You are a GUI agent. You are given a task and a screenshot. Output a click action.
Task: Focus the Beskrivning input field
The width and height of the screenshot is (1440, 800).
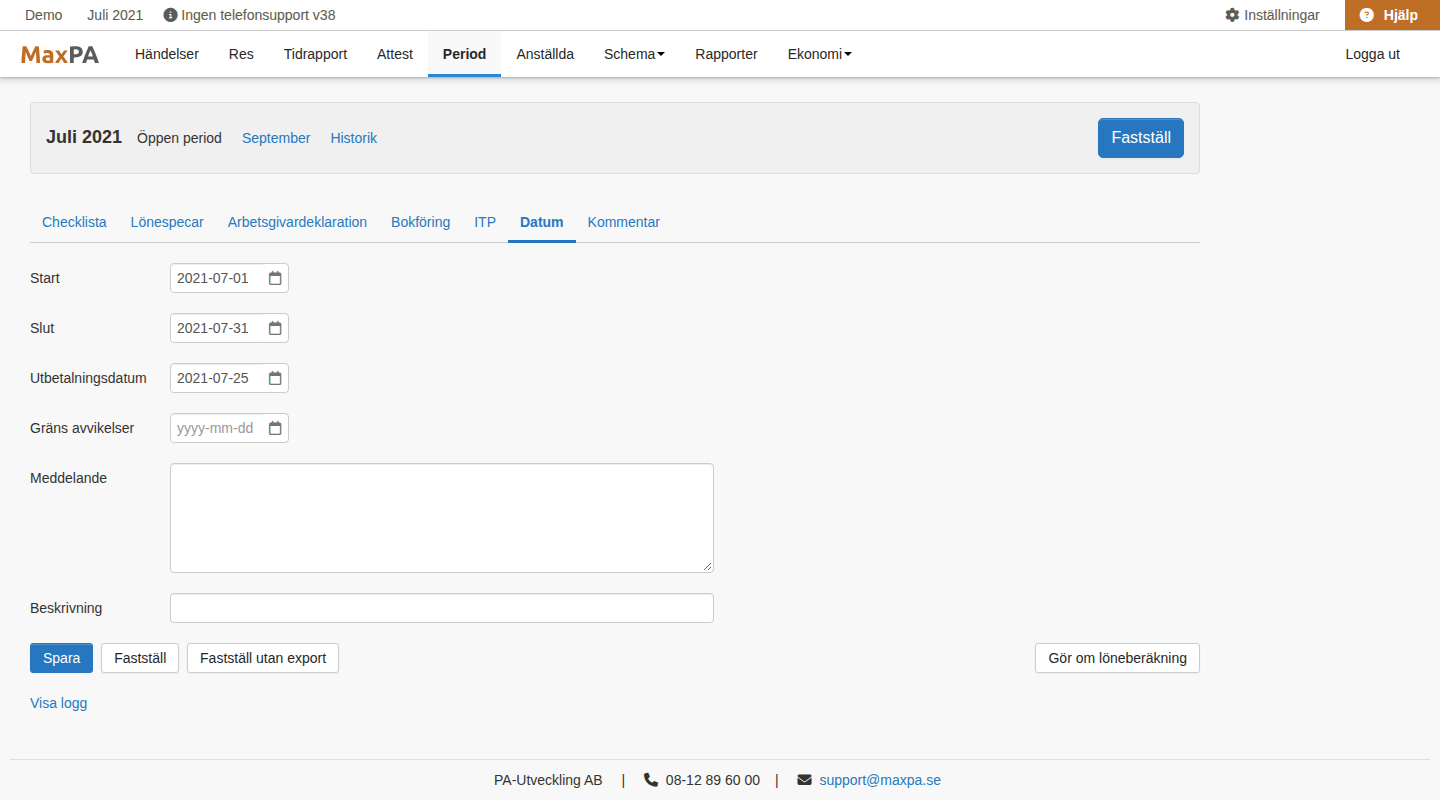442,608
